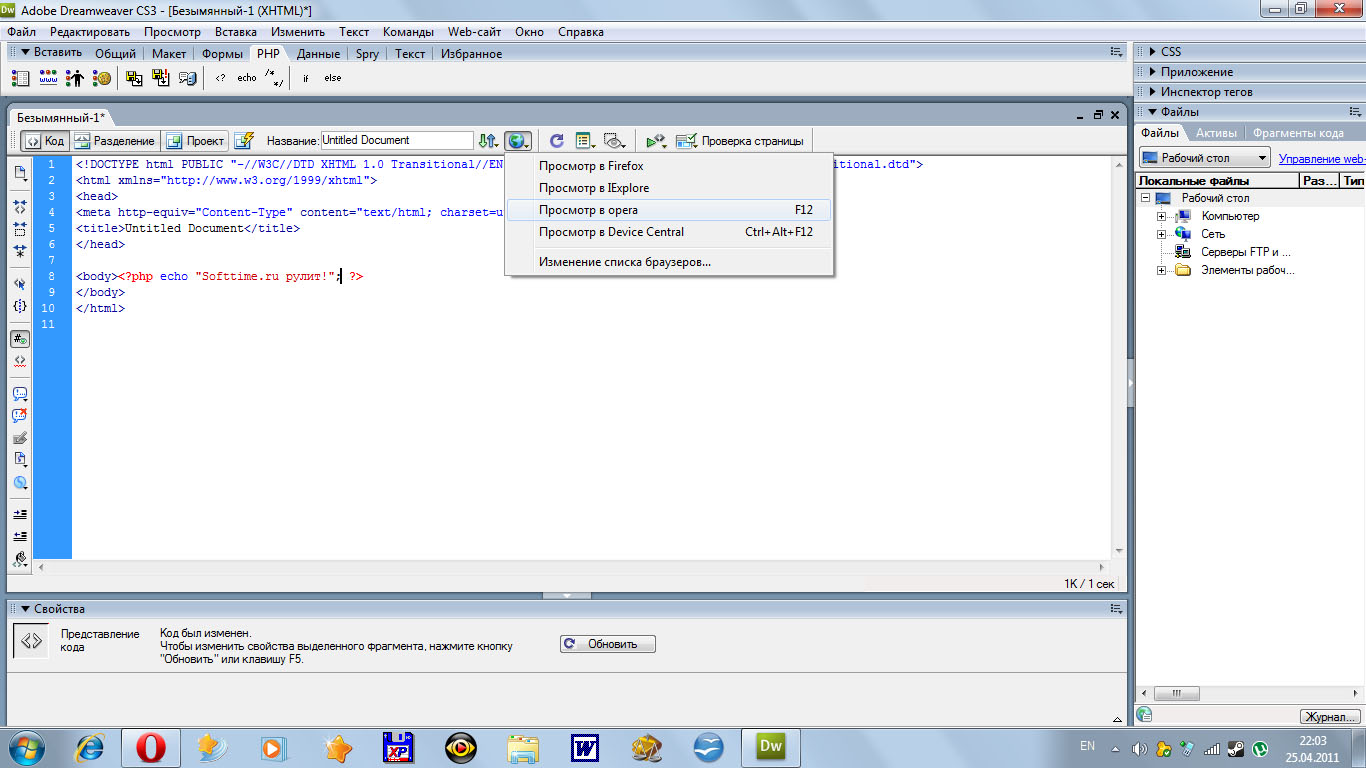Screen dimensions: 1366x768
Task: Open View options dropdown
Action: point(585,141)
